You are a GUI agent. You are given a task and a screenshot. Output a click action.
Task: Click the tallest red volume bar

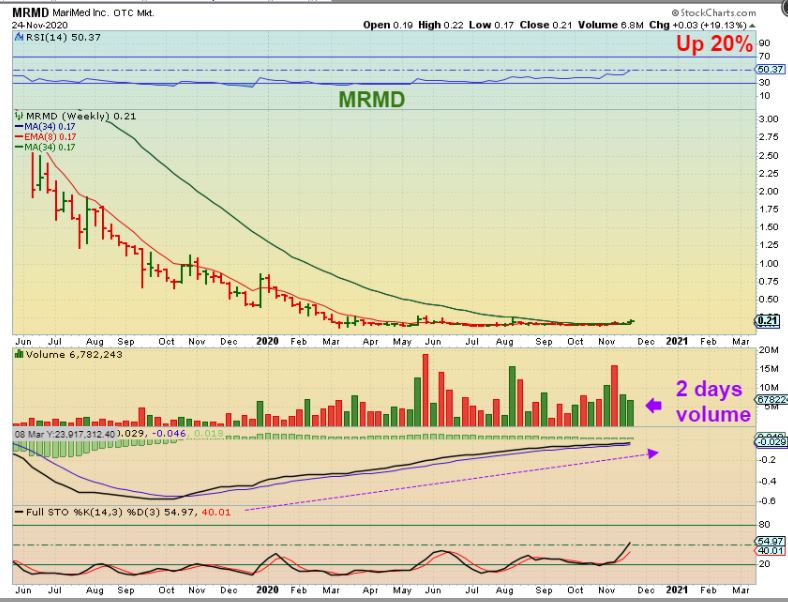pos(425,390)
